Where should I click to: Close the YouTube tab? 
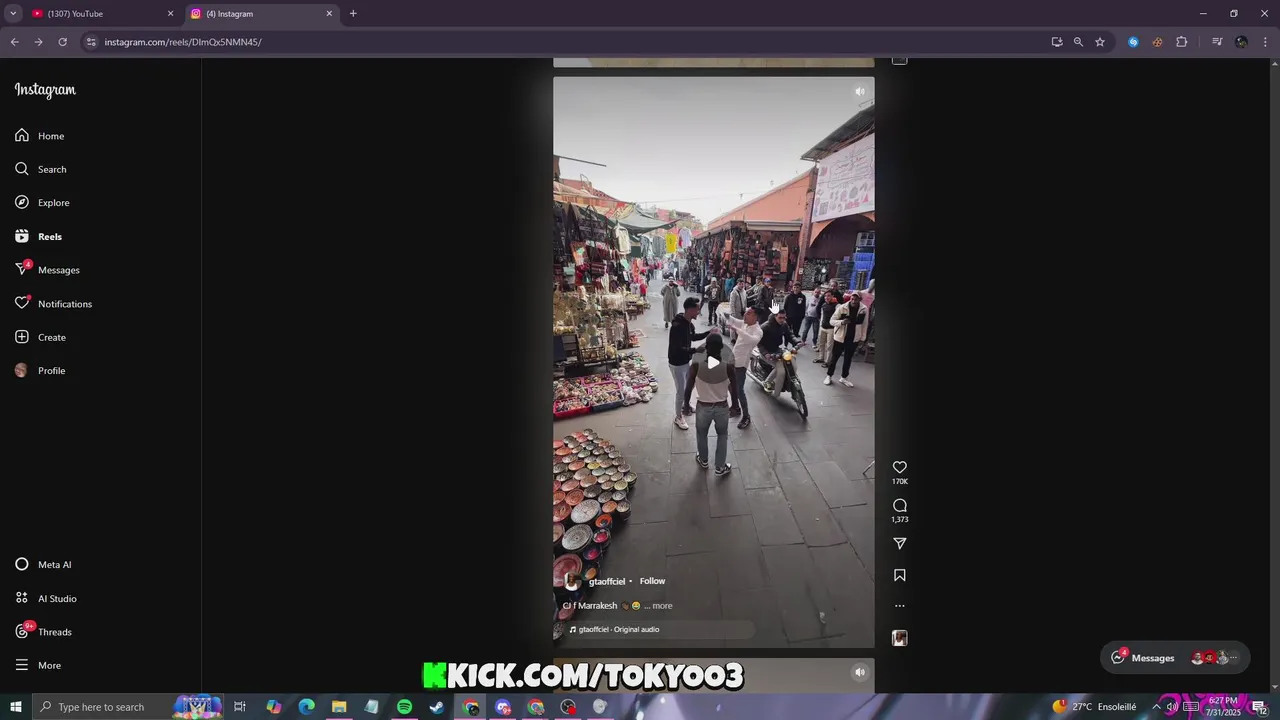[170, 14]
